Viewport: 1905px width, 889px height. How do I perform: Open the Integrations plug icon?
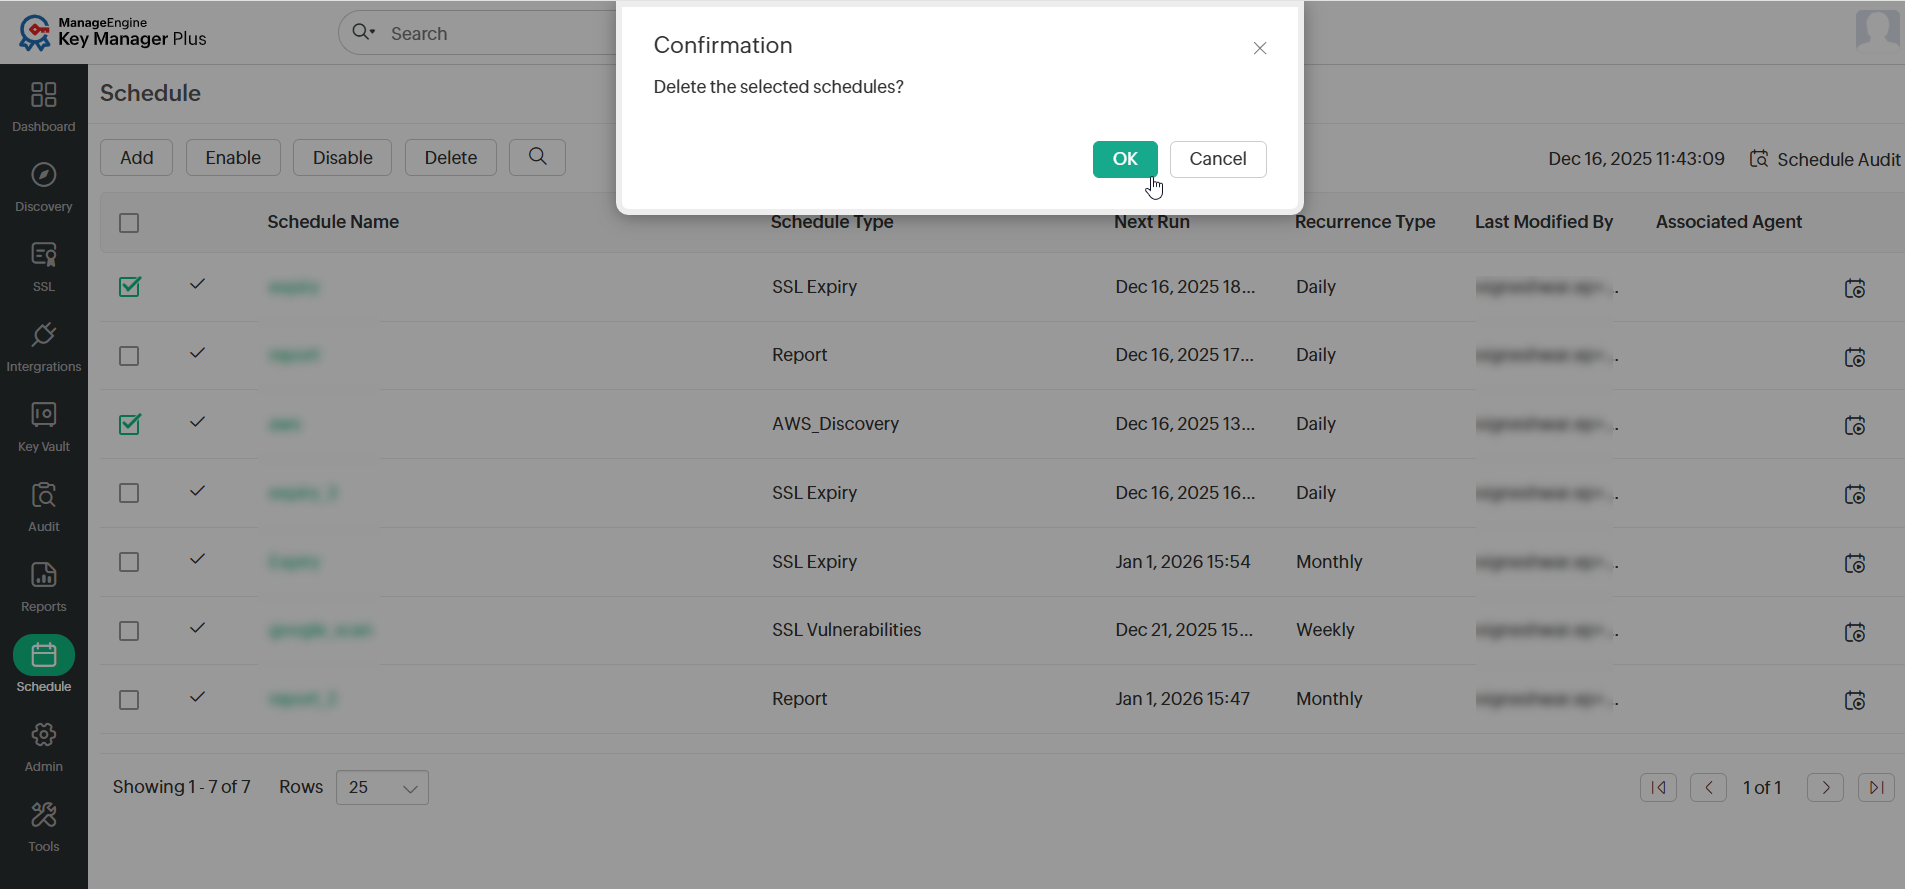click(x=44, y=335)
